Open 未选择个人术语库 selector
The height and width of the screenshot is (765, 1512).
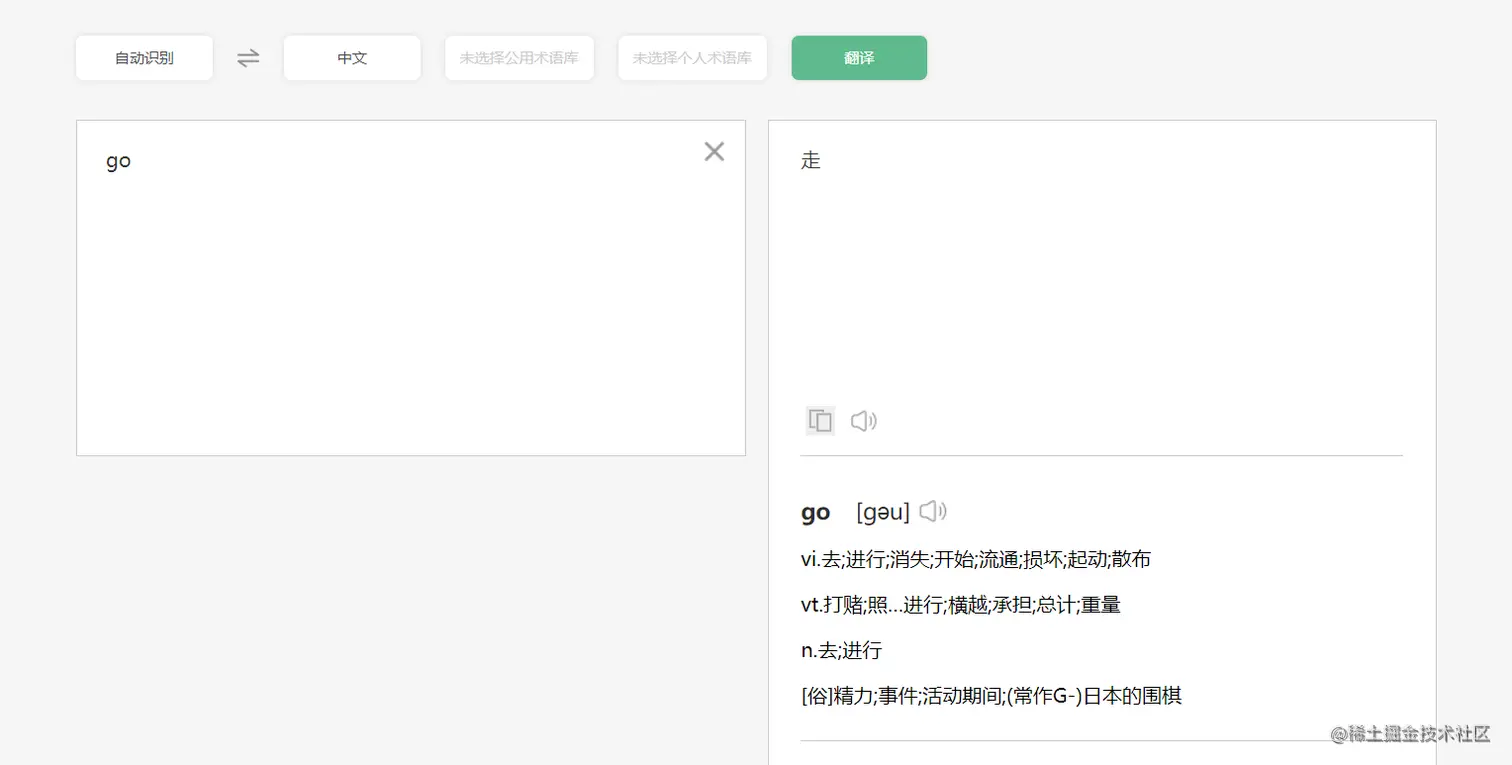click(692, 58)
